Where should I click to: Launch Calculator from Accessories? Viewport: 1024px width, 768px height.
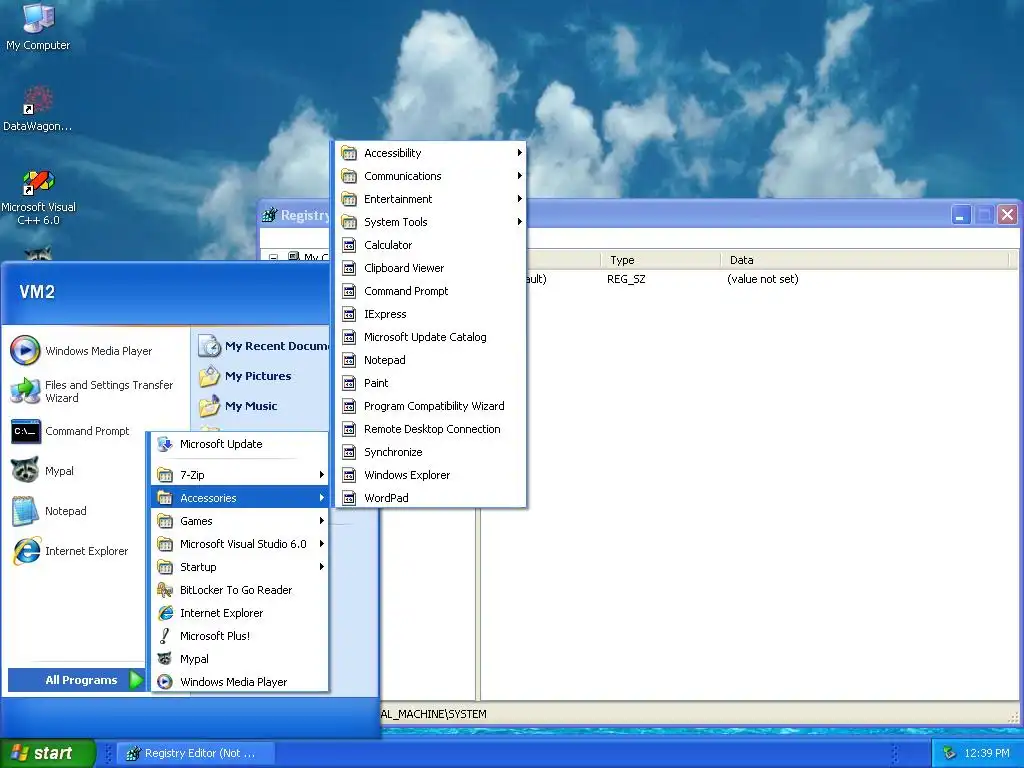tap(430, 245)
